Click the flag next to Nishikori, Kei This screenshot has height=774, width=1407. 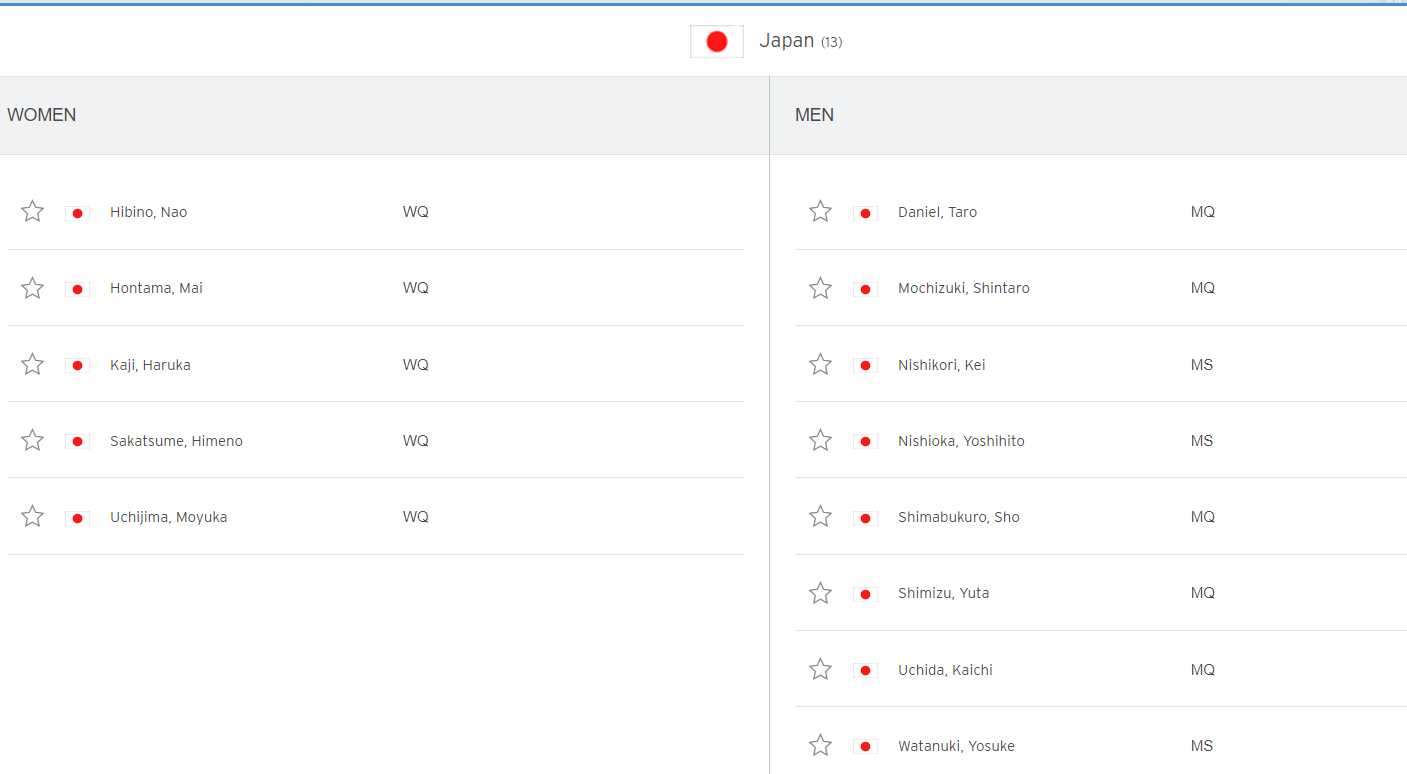865,365
